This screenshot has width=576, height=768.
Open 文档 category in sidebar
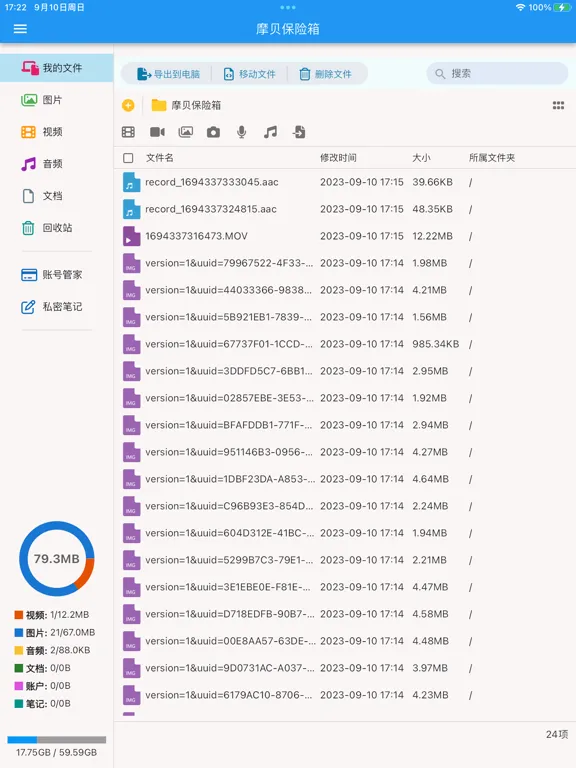click(x=57, y=196)
